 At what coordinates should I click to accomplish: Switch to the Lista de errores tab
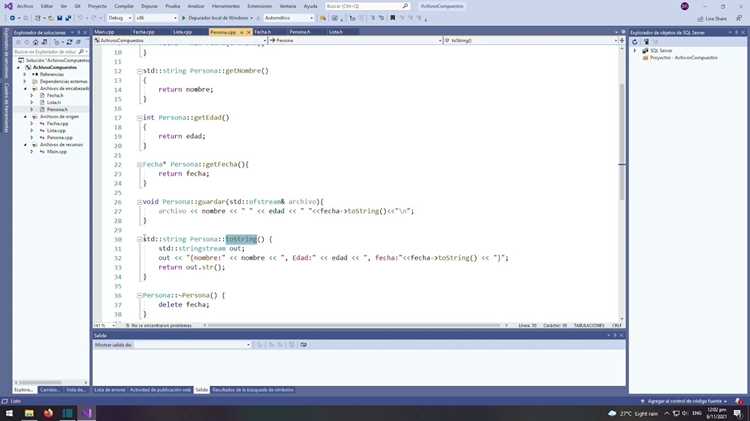coord(110,390)
